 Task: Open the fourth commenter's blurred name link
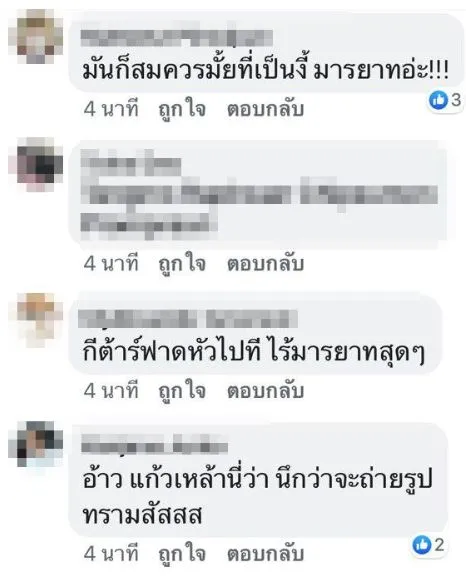click(154, 444)
